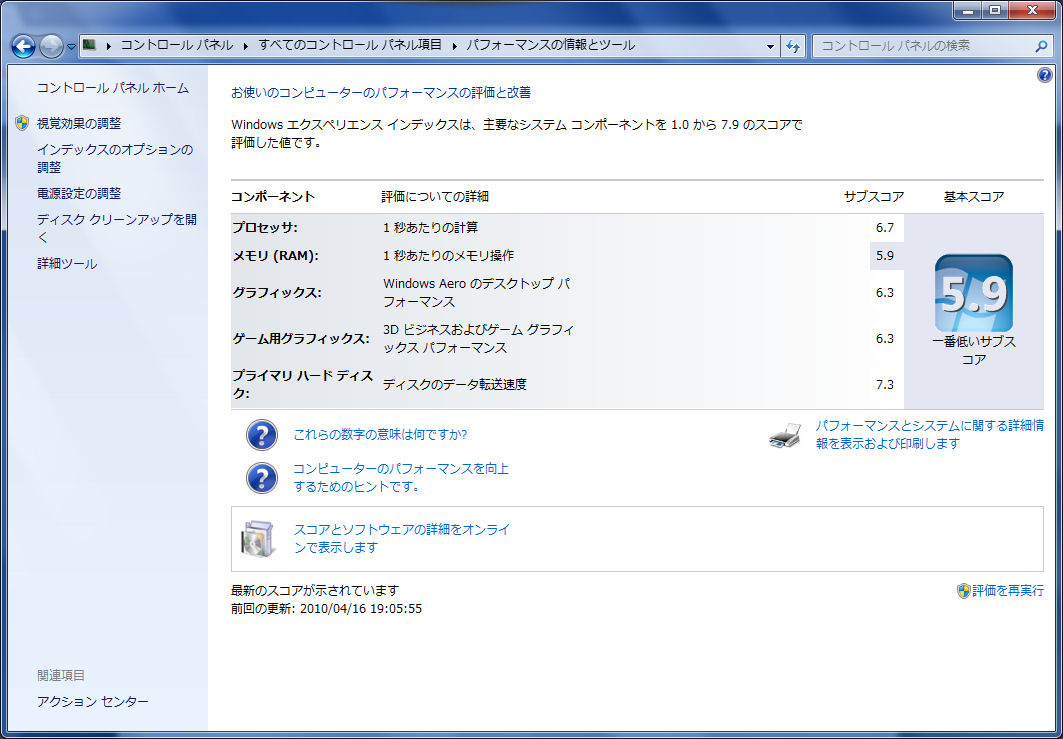Select コントロール パネル in the breadcrumb path
The height and width of the screenshot is (739, 1063).
coord(176,46)
